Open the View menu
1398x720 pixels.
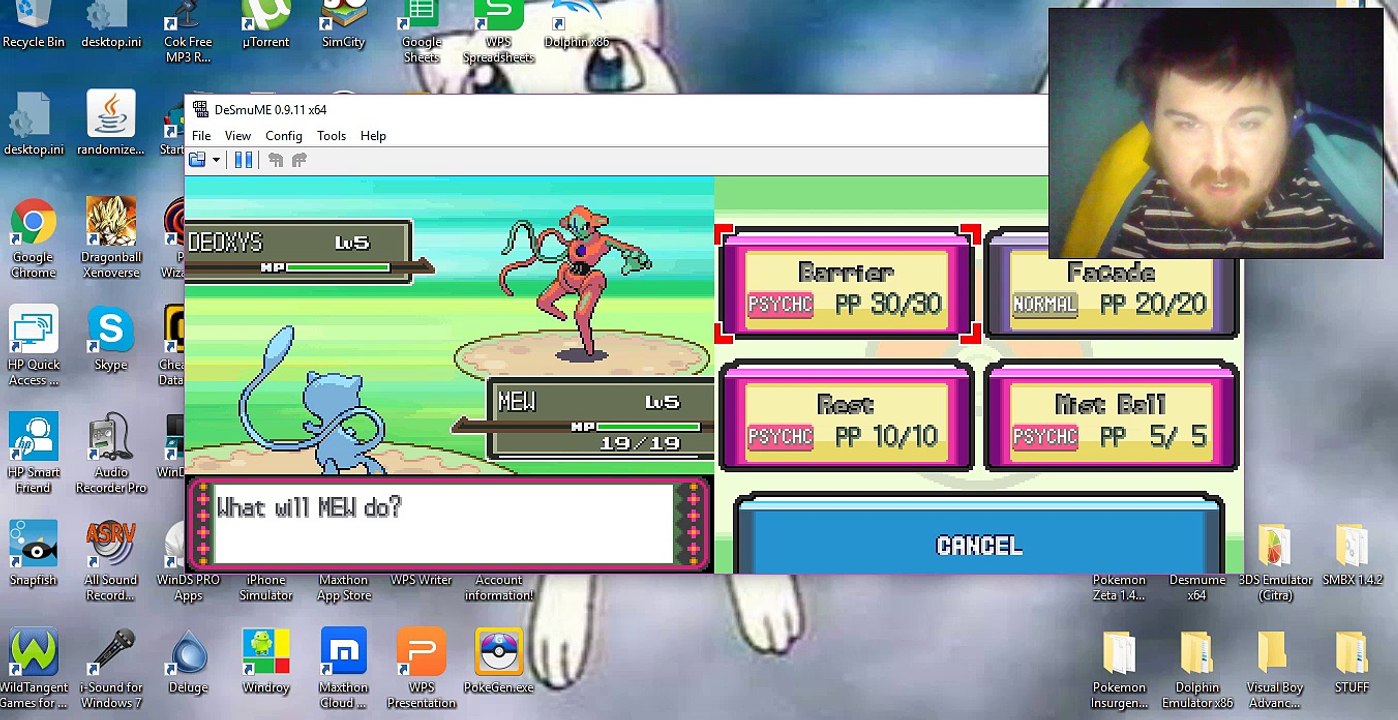tap(238, 136)
